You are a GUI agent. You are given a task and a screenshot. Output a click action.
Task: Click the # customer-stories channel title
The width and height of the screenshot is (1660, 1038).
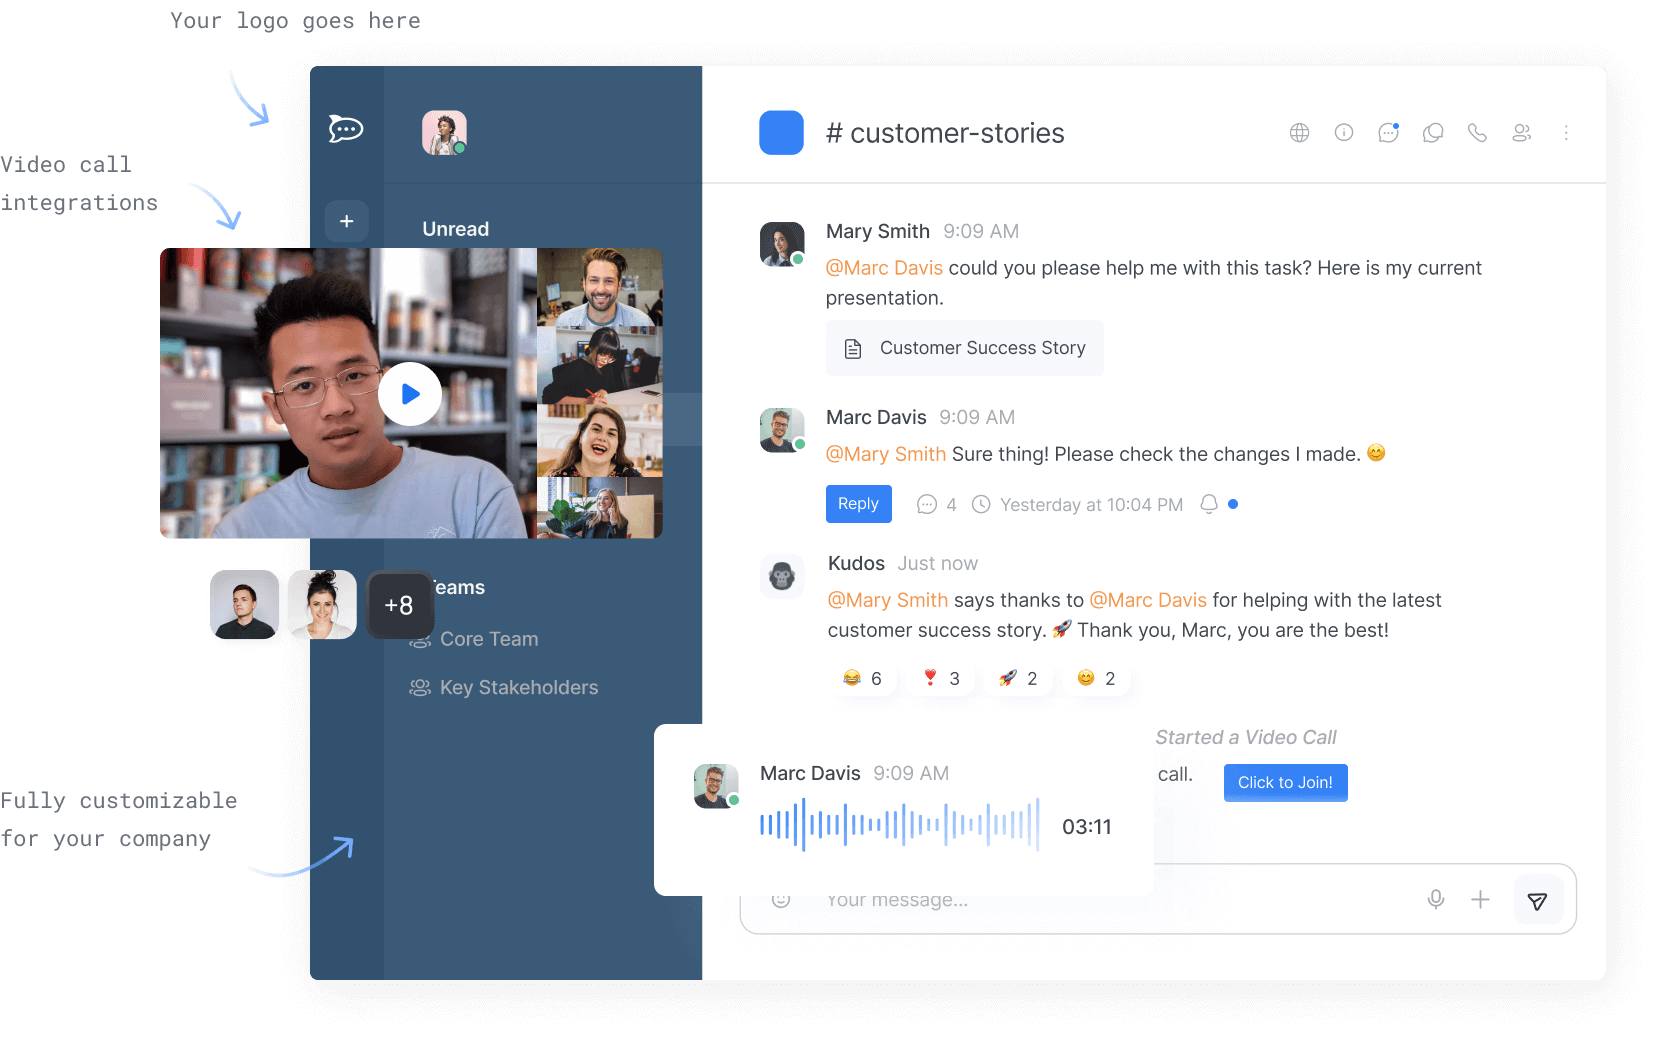[945, 133]
